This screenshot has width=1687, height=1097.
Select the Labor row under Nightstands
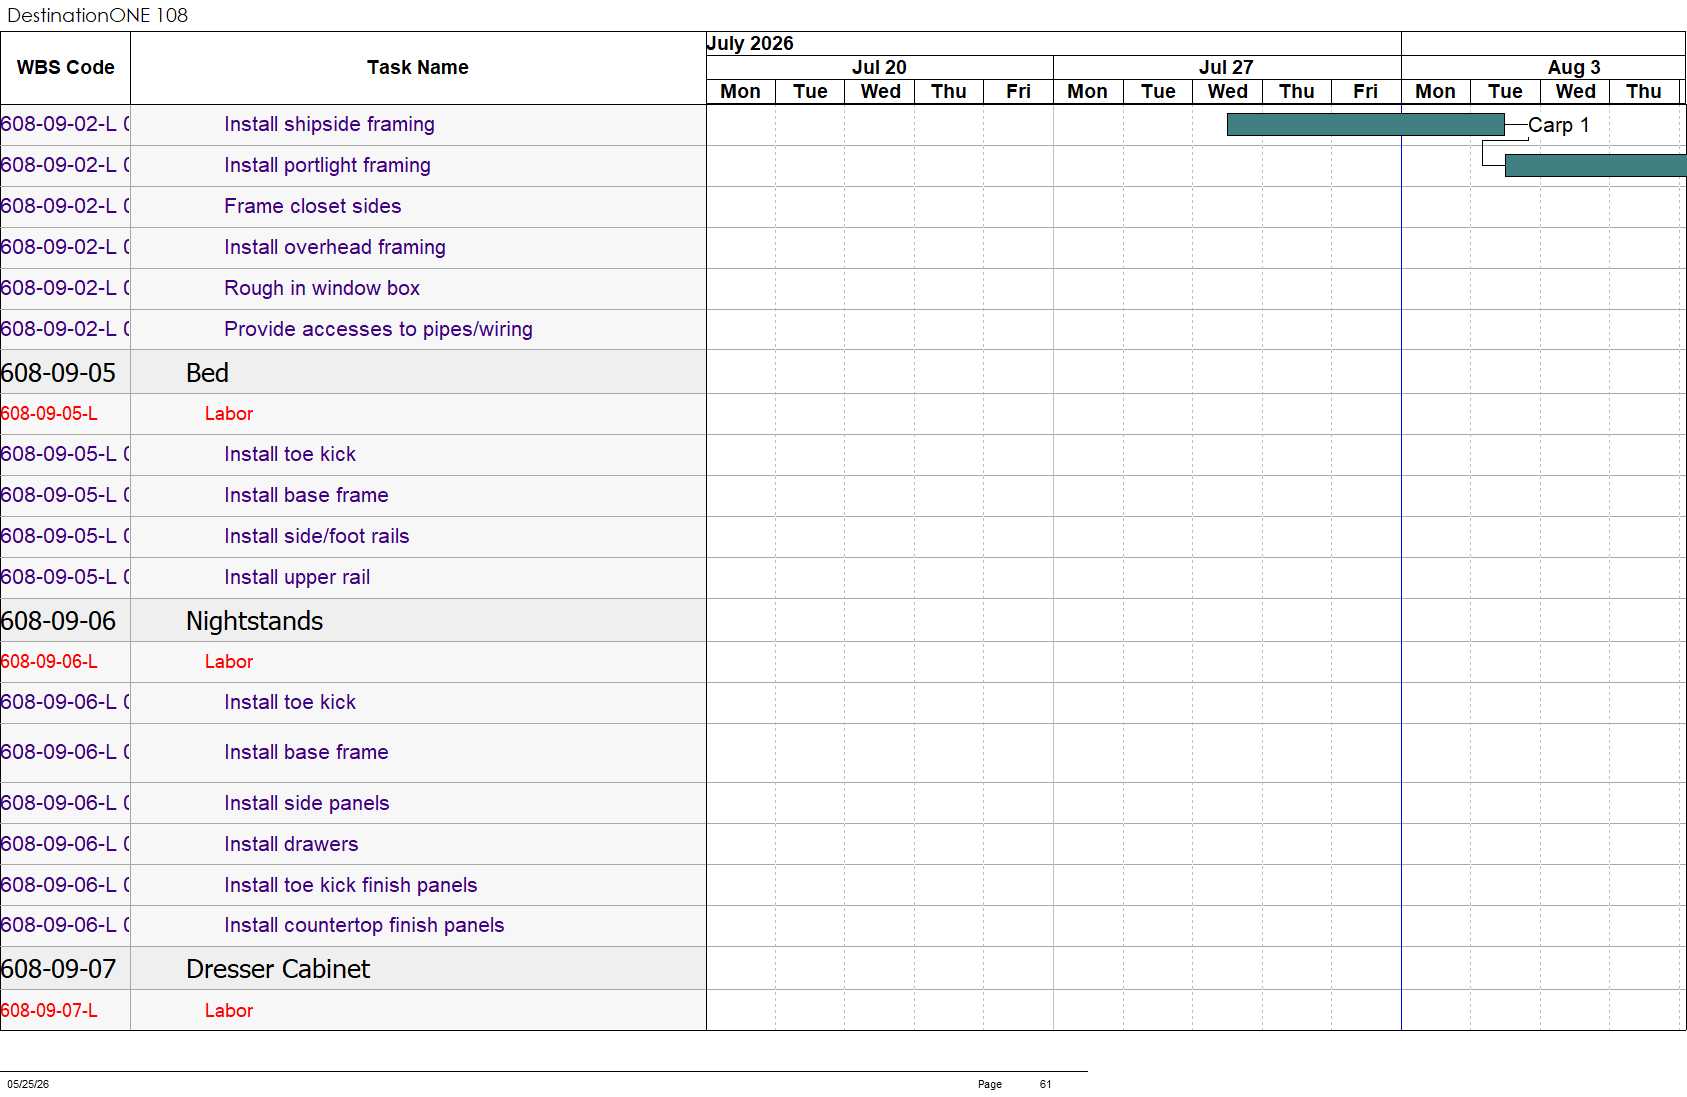click(228, 662)
